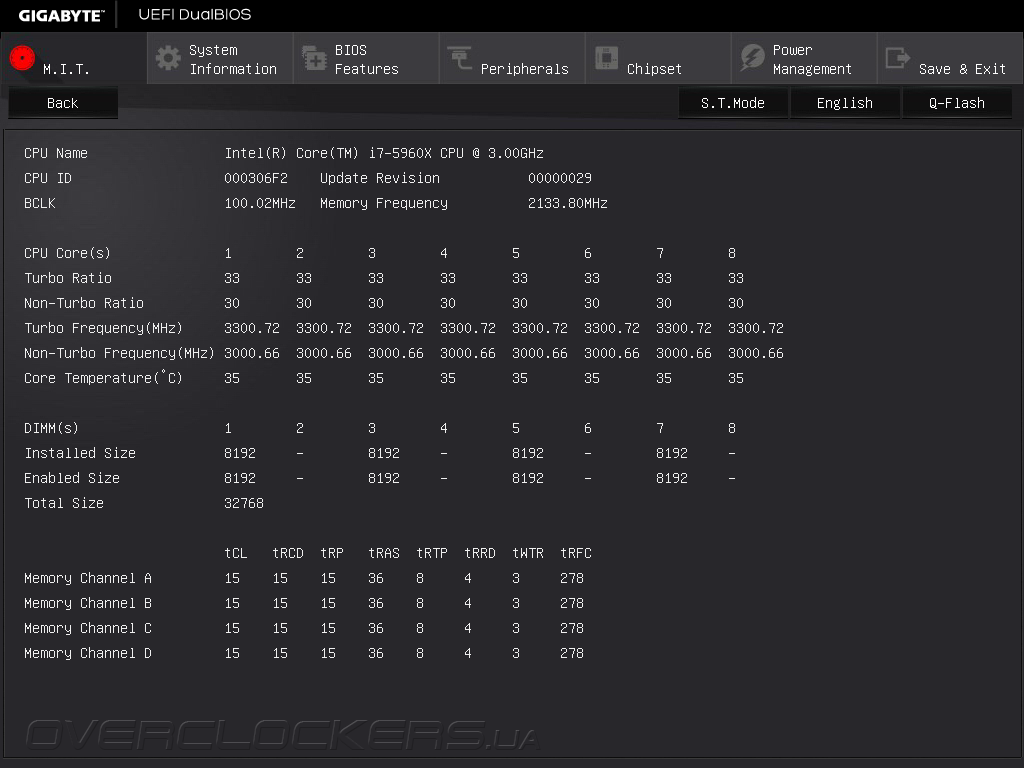Image resolution: width=1024 pixels, height=768 pixels.
Task: Click the tWTR column header
Action: point(528,553)
